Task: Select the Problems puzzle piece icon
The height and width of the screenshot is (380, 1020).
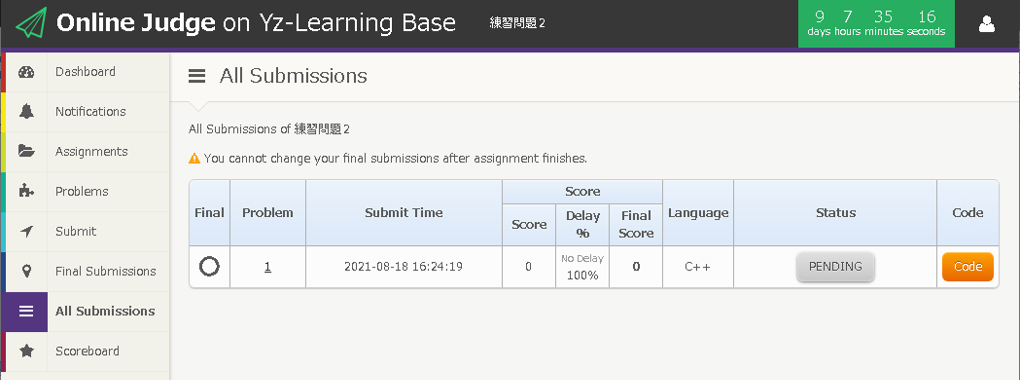Action: [x=26, y=191]
